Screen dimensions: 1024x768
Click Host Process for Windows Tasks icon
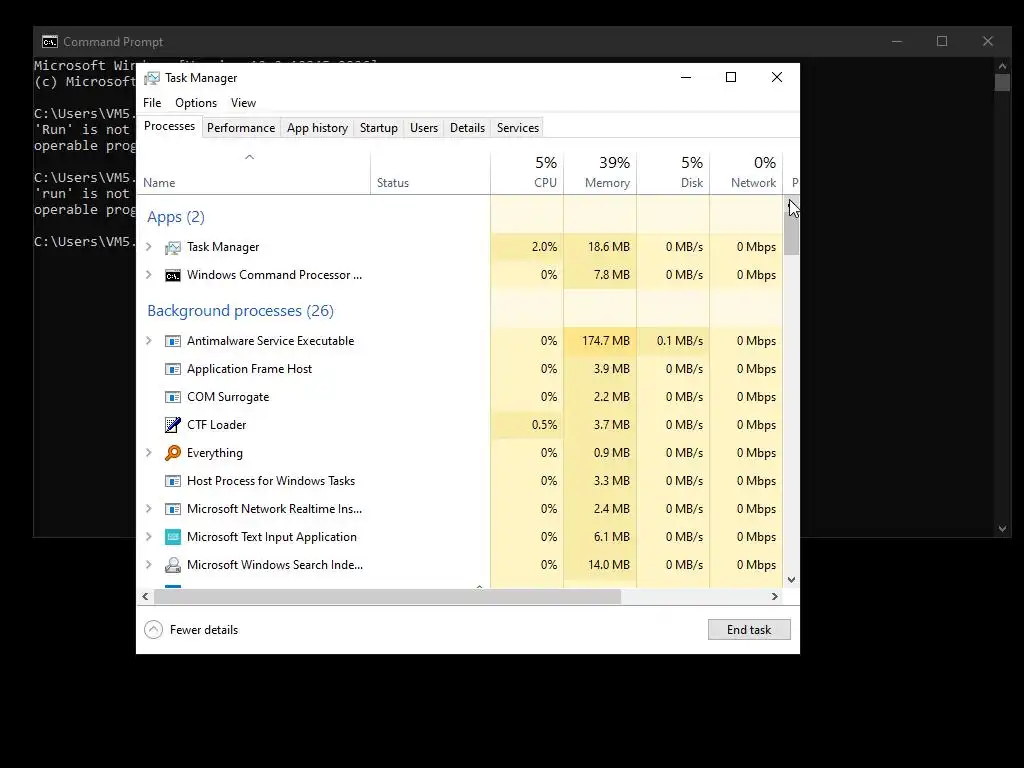172,481
